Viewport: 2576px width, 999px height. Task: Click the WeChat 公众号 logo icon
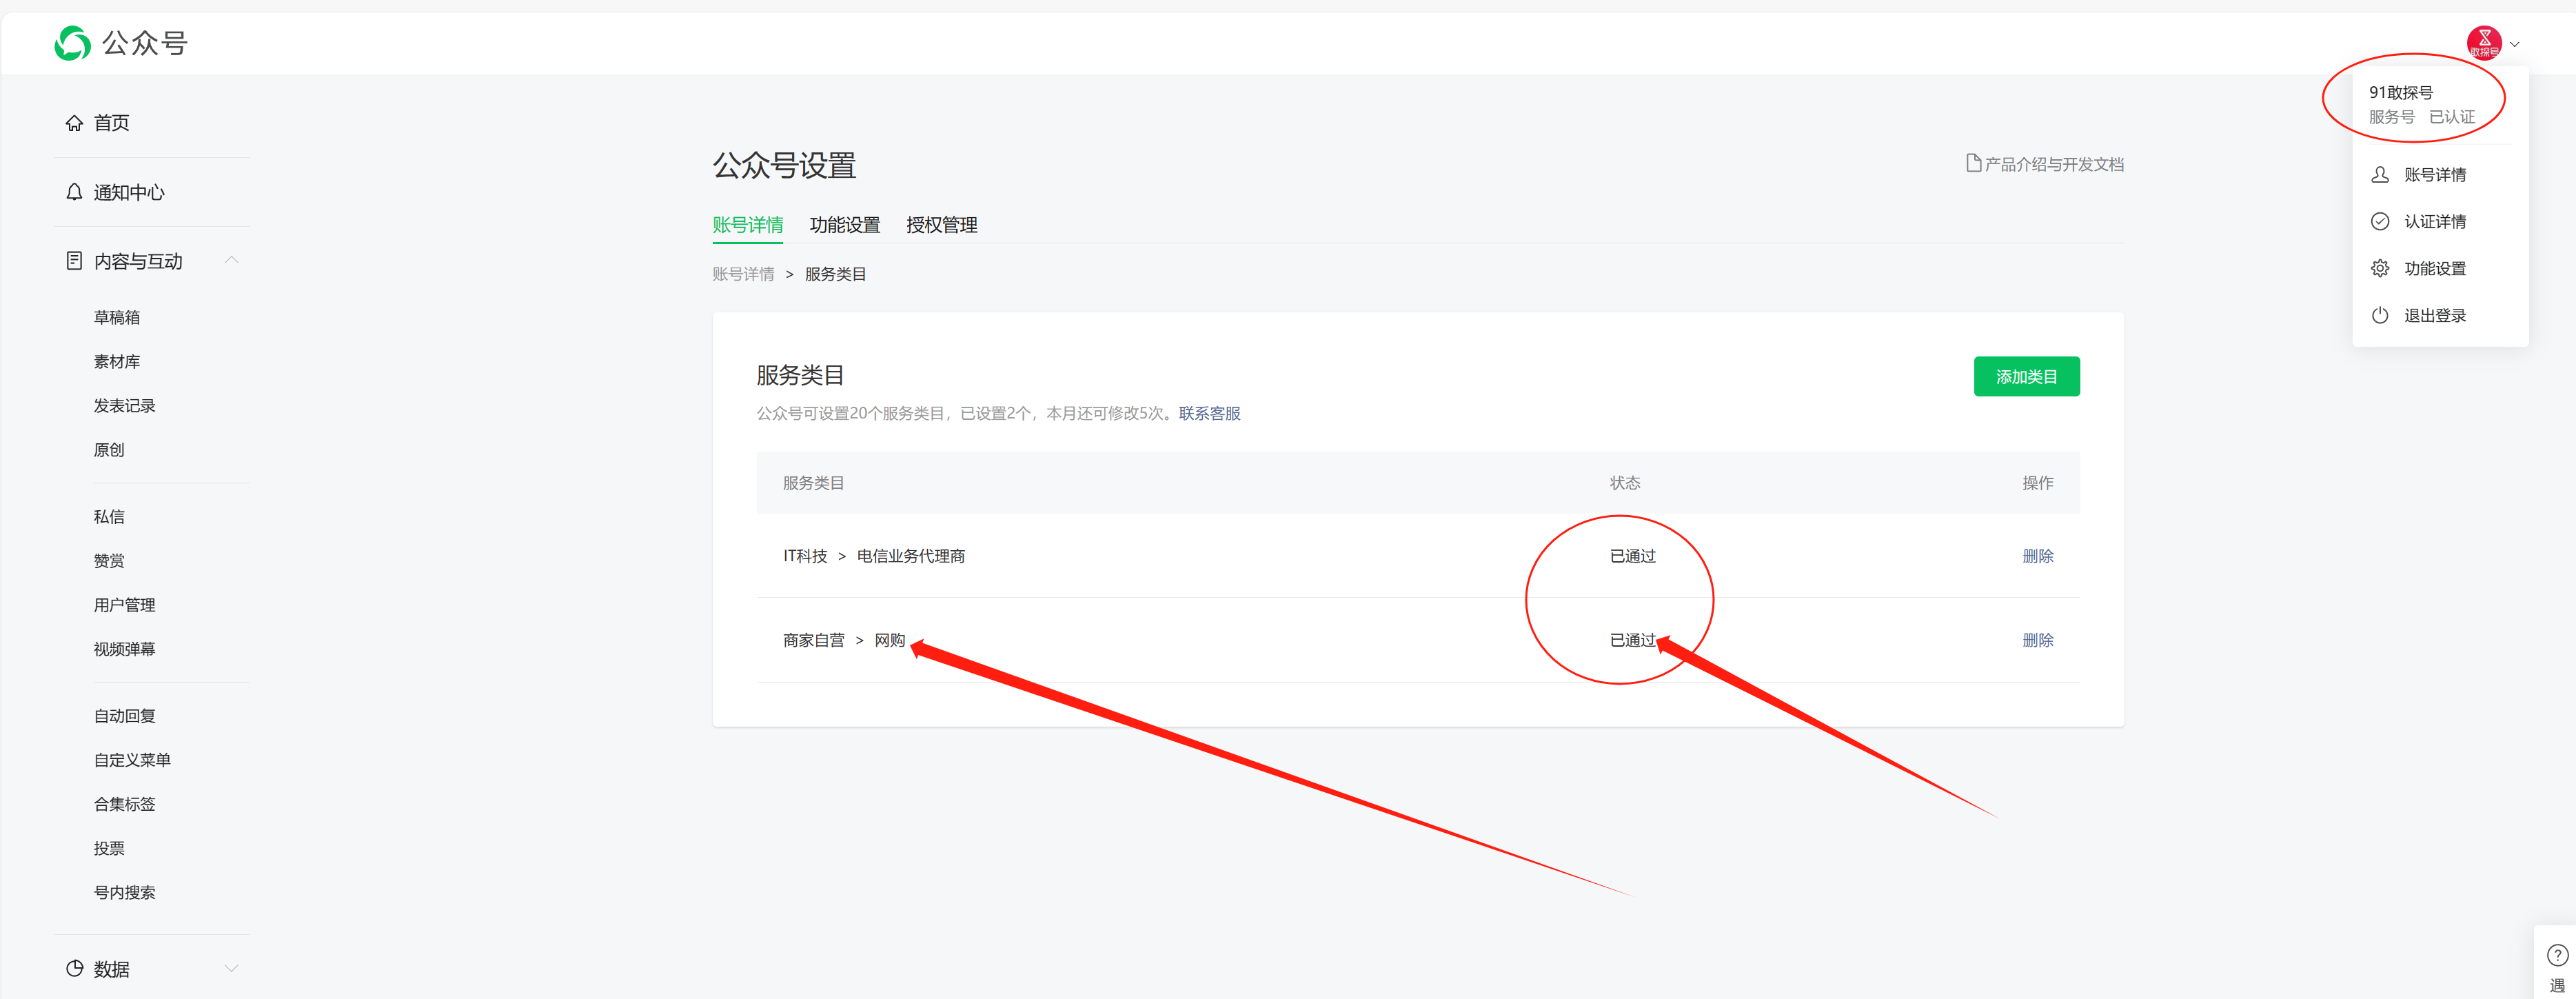(72, 43)
